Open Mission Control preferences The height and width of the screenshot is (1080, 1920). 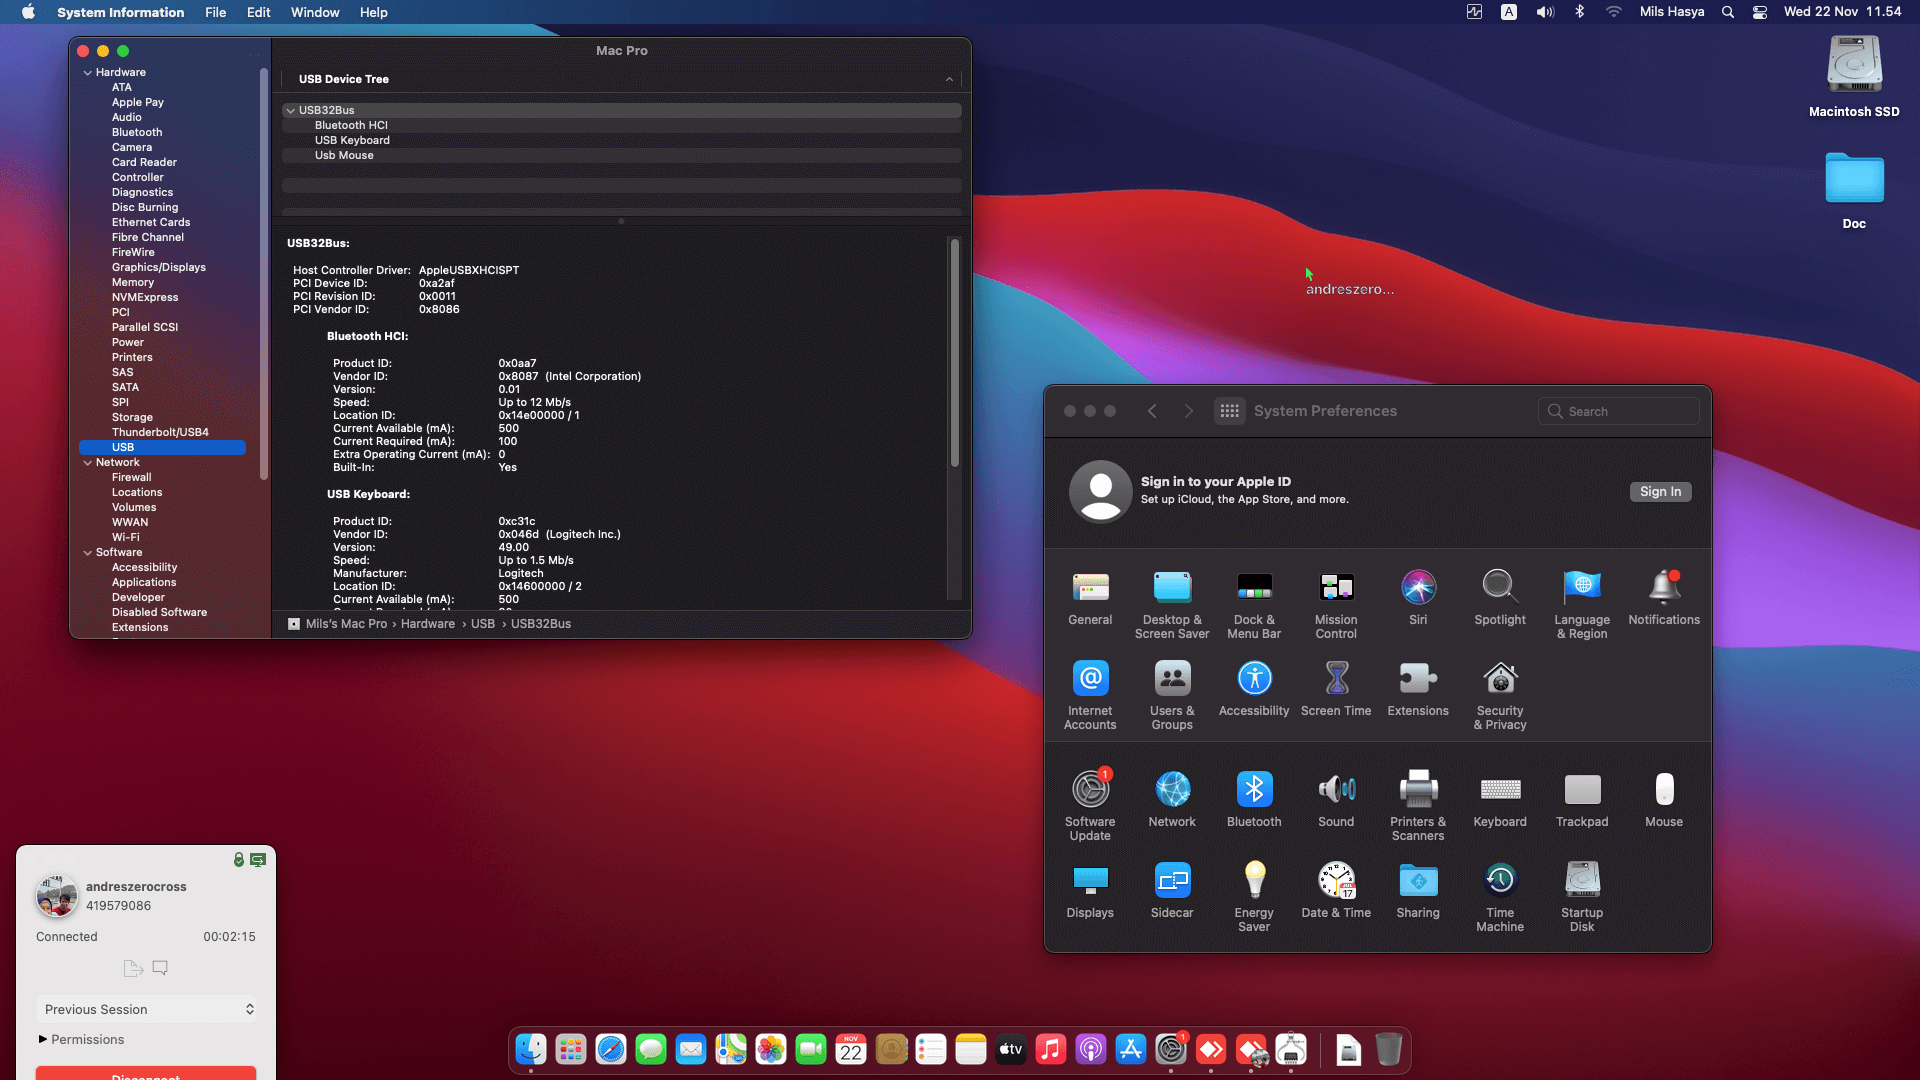[x=1336, y=605]
